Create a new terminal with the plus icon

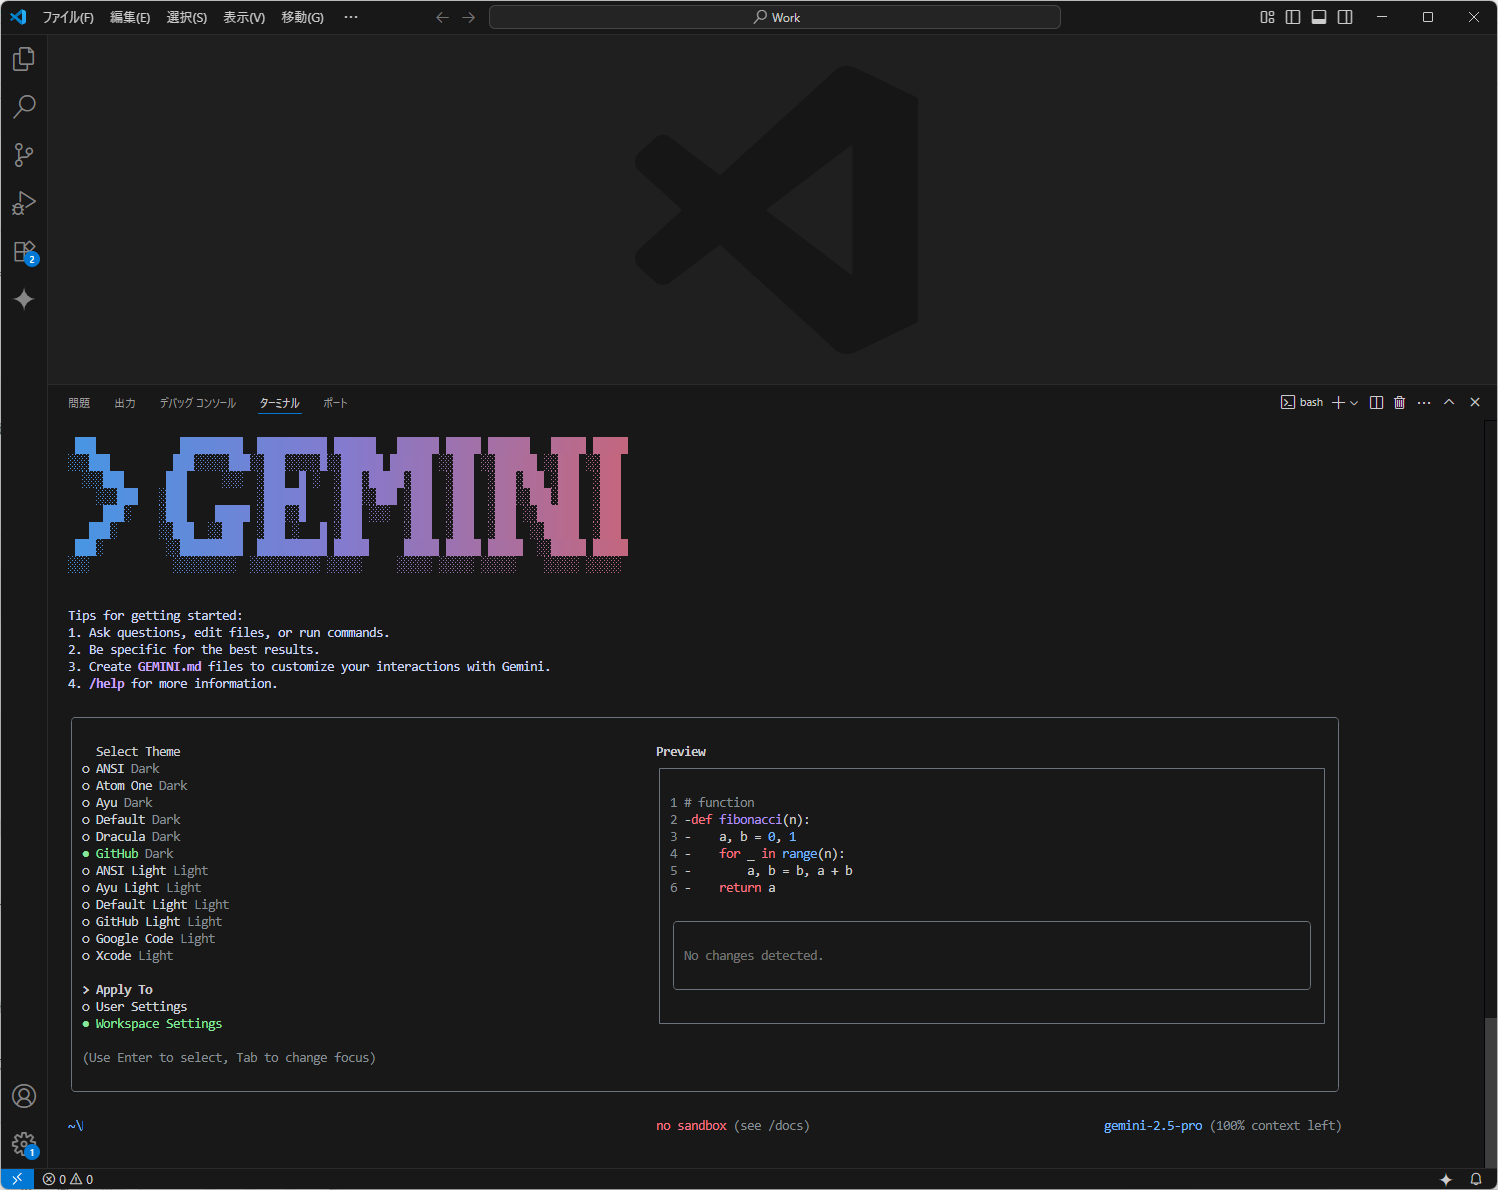1338,402
